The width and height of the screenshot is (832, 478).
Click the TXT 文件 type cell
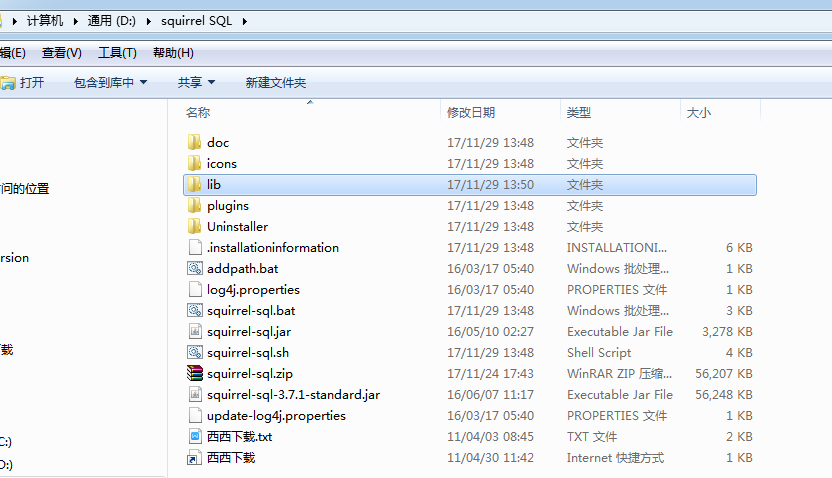(592, 437)
